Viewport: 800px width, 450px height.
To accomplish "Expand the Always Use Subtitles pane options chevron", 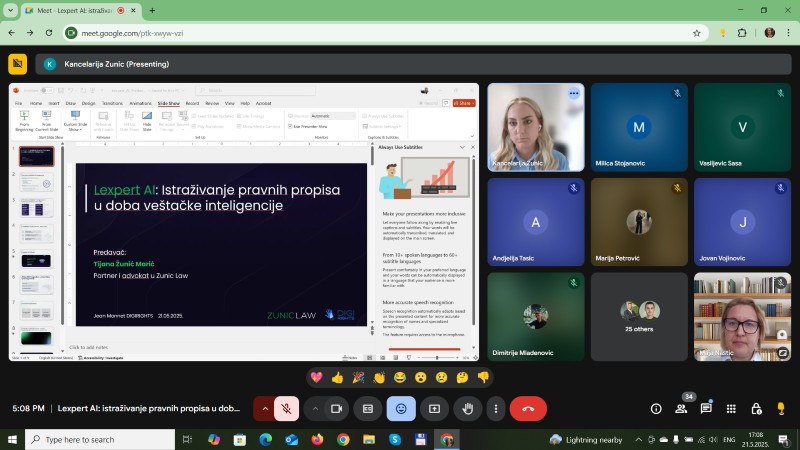I will point(462,147).
